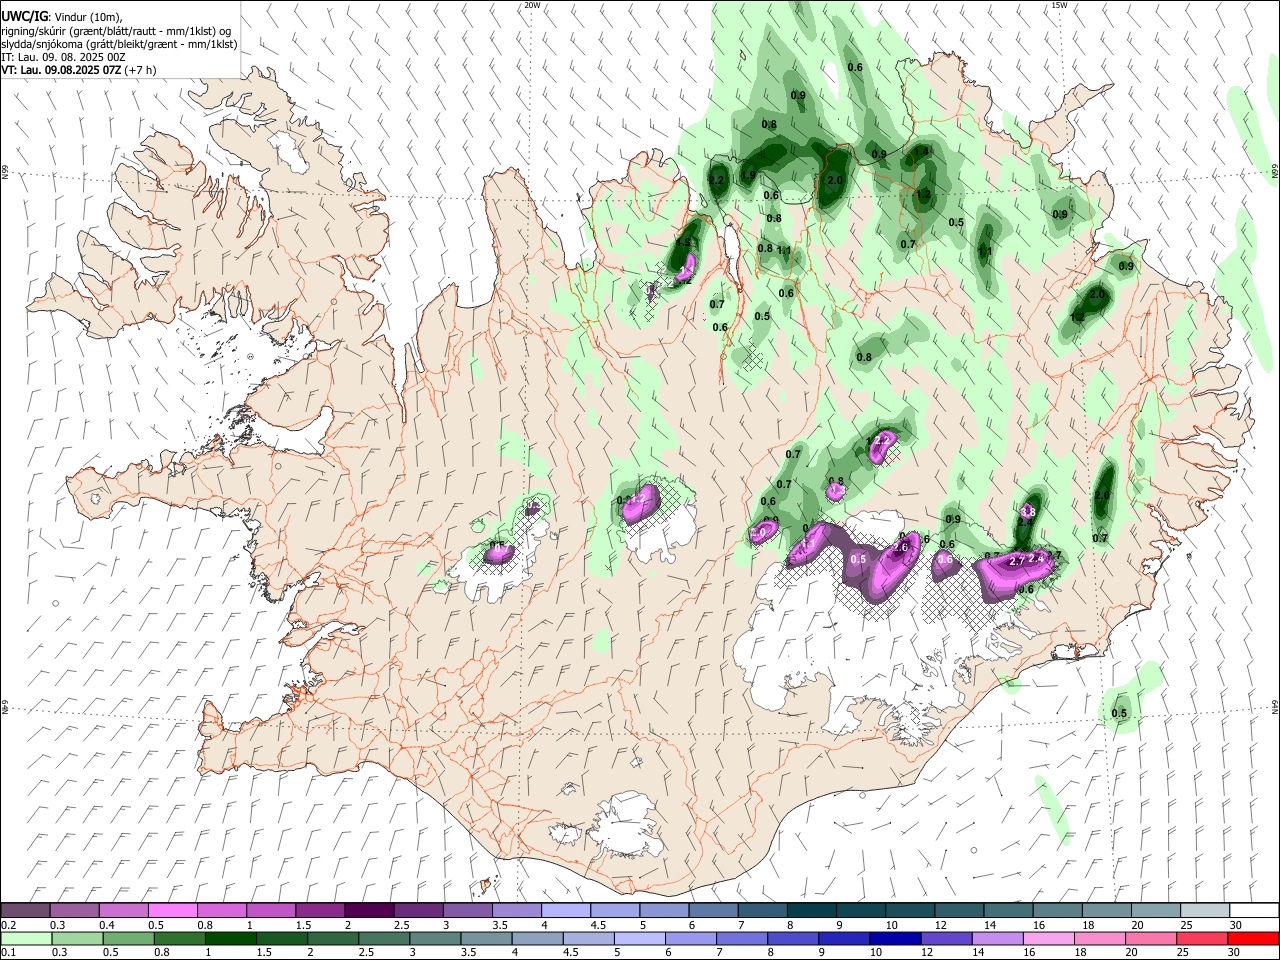The height and width of the screenshot is (960, 1280).
Task: Click the bright red swatch after 30 in lower scale
Action: [x=1252, y=938]
